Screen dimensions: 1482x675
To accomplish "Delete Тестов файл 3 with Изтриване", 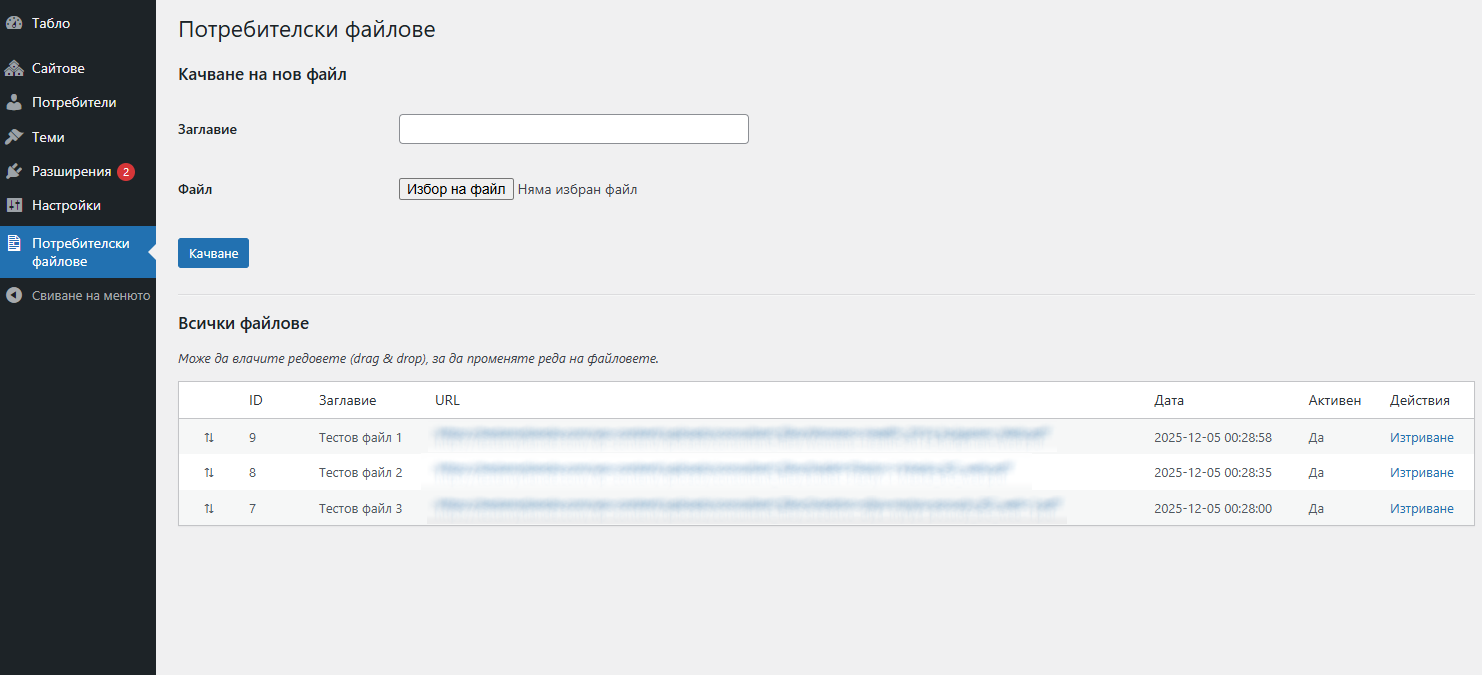I will (1421, 509).
